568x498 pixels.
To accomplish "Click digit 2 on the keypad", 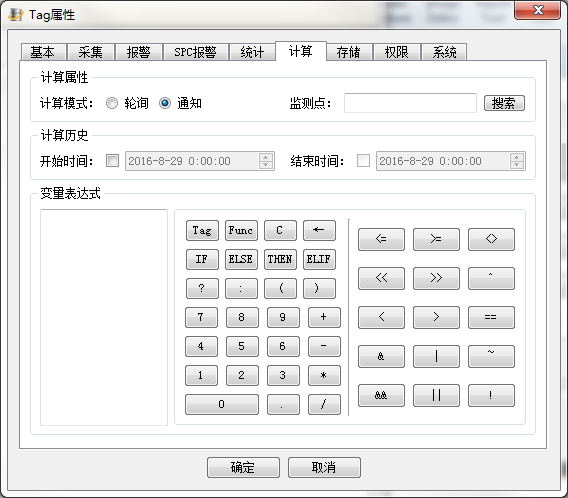I will click(242, 375).
